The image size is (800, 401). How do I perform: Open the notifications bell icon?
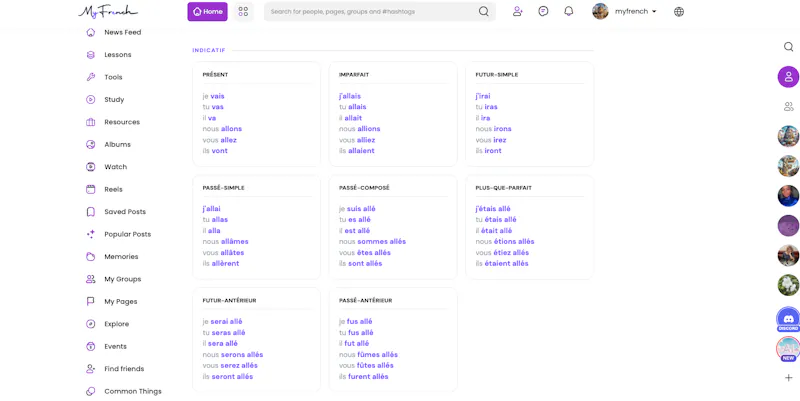[568, 11]
